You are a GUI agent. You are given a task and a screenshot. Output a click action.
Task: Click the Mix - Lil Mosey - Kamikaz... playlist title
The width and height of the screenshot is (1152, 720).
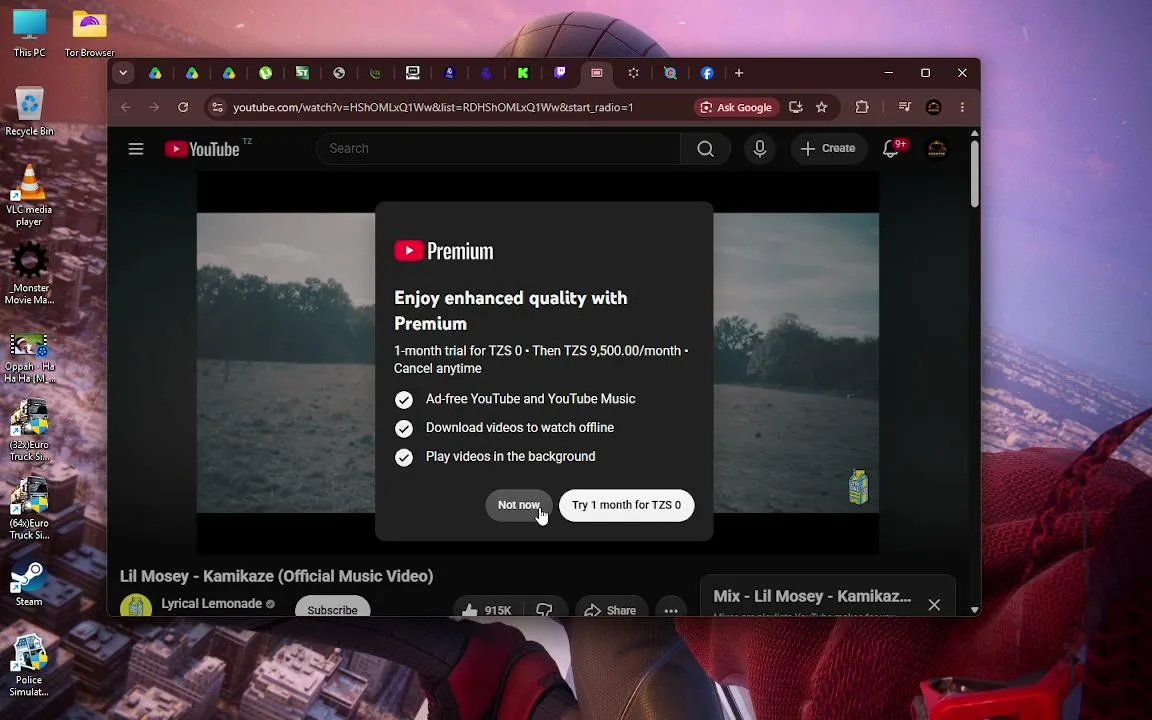[812, 597]
